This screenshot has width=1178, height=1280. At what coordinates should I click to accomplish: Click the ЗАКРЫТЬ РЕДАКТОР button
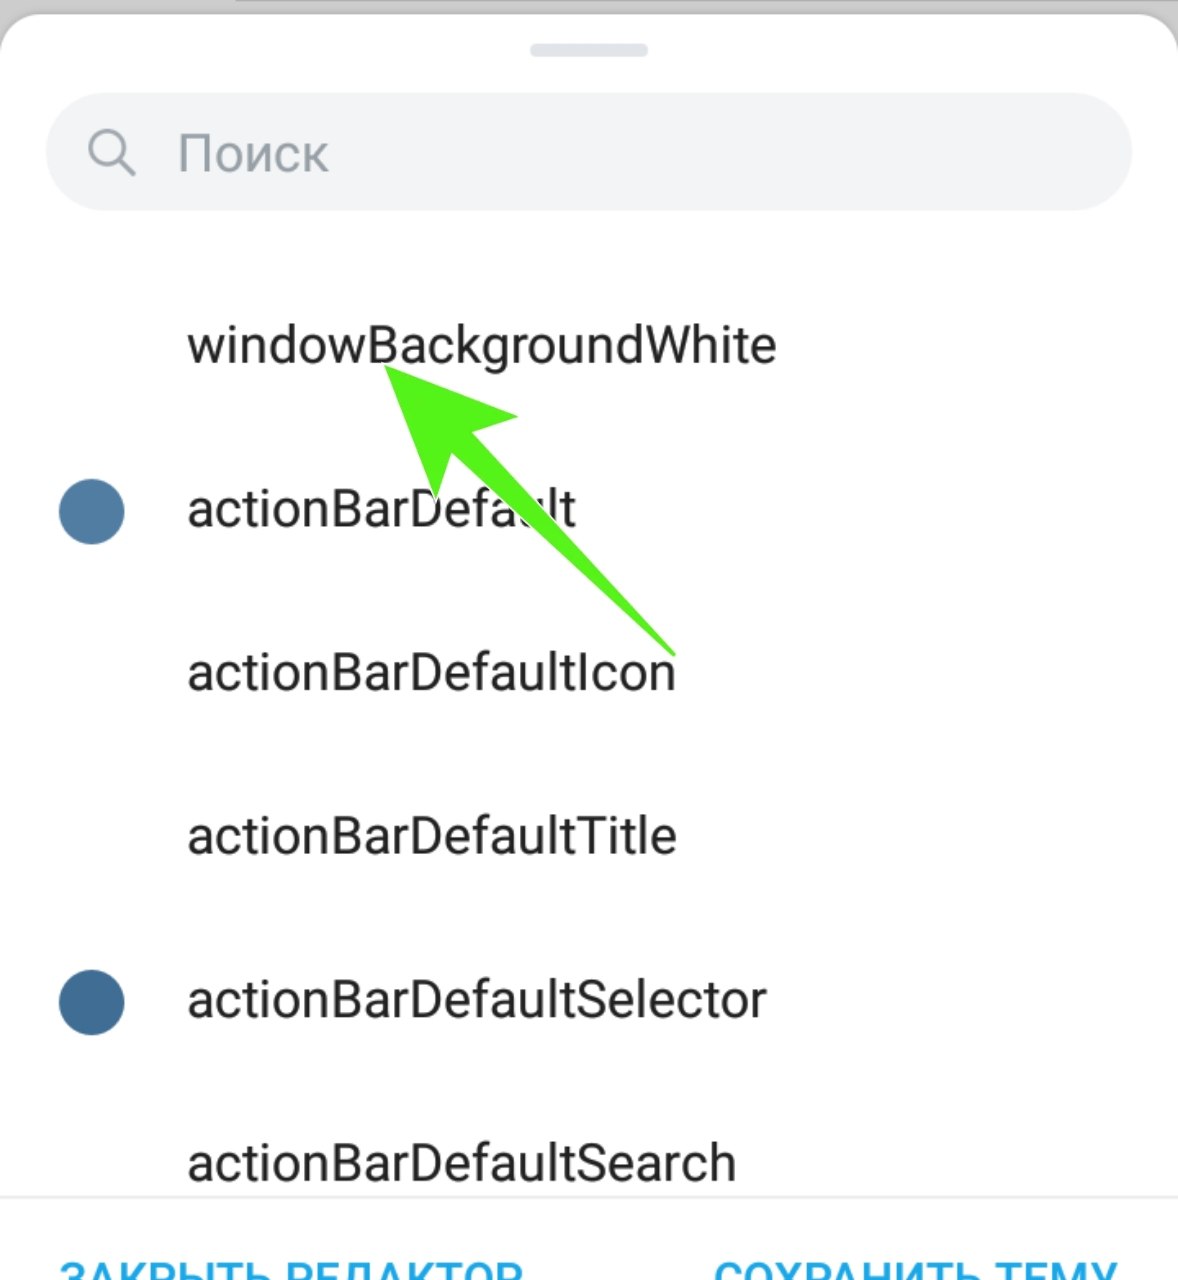coord(291,1268)
